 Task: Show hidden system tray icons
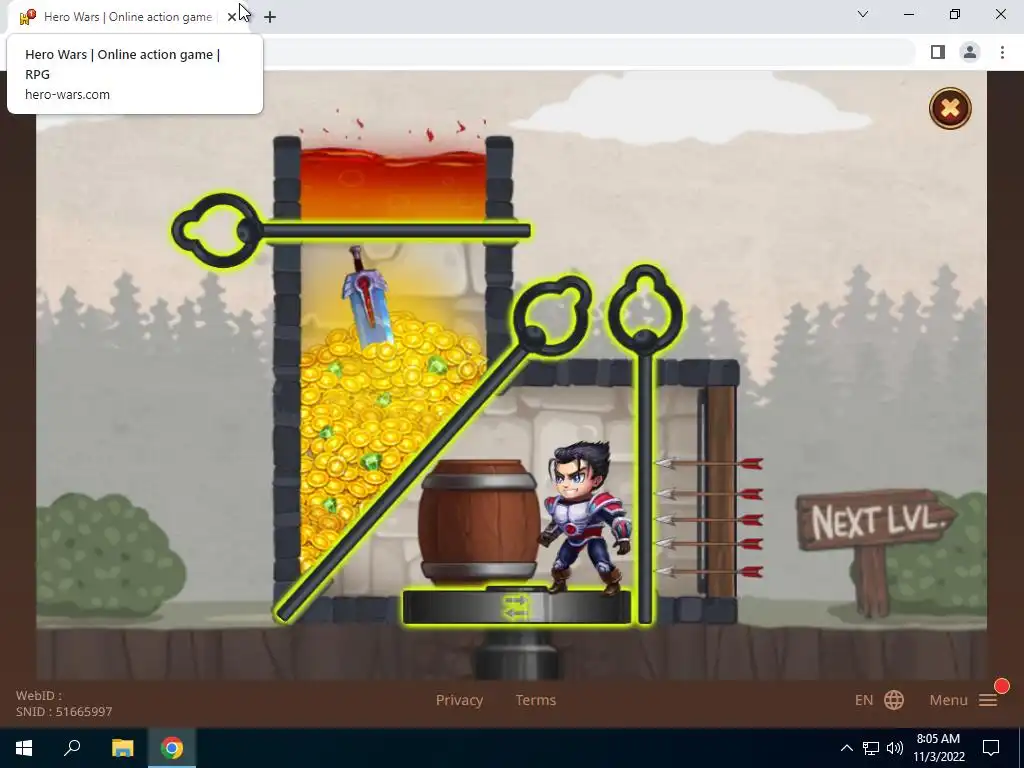click(846, 748)
